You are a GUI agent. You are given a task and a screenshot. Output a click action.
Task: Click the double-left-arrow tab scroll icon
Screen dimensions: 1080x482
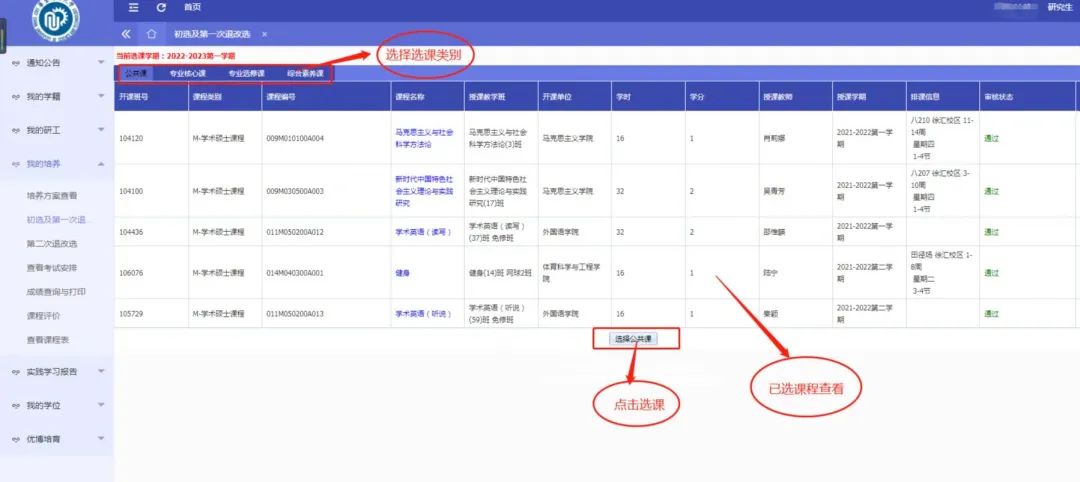click(x=126, y=34)
